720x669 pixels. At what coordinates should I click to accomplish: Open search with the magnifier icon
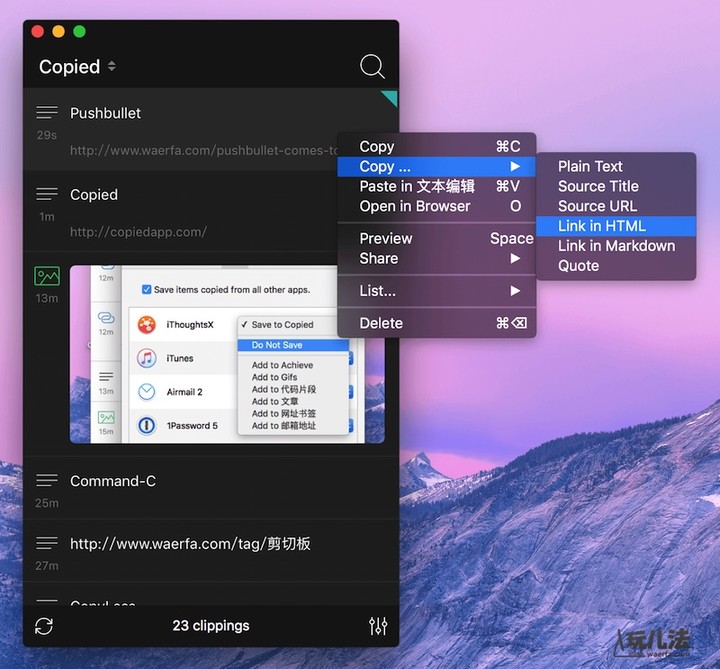[372, 67]
